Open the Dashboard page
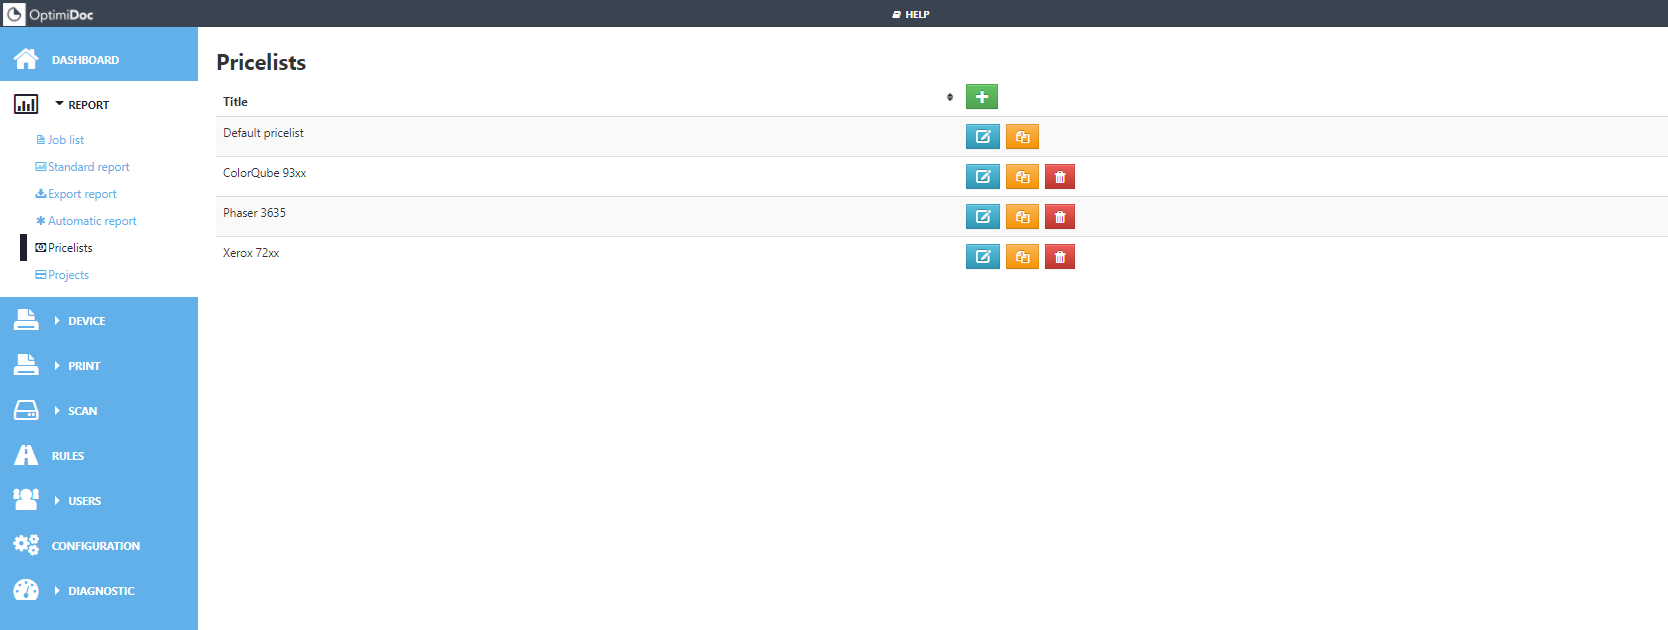 click(x=85, y=60)
